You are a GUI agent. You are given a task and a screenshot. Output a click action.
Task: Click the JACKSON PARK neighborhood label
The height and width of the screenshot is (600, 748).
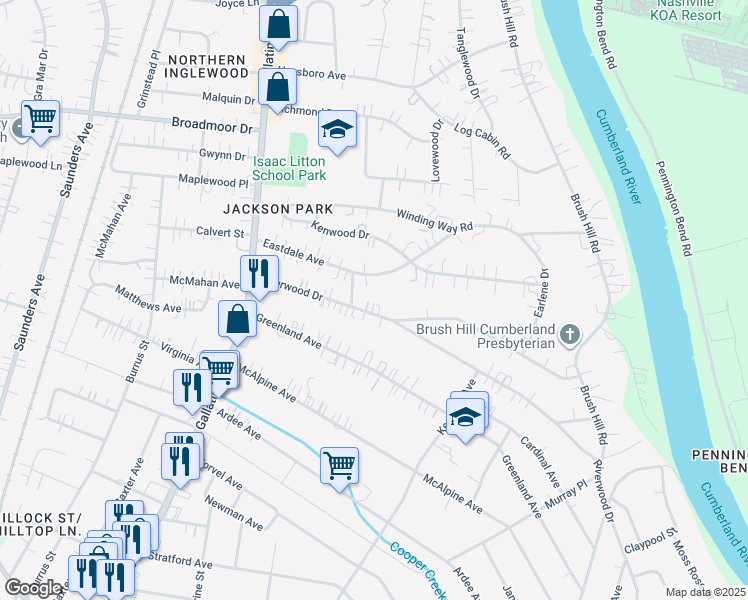pyautogui.click(x=263, y=209)
